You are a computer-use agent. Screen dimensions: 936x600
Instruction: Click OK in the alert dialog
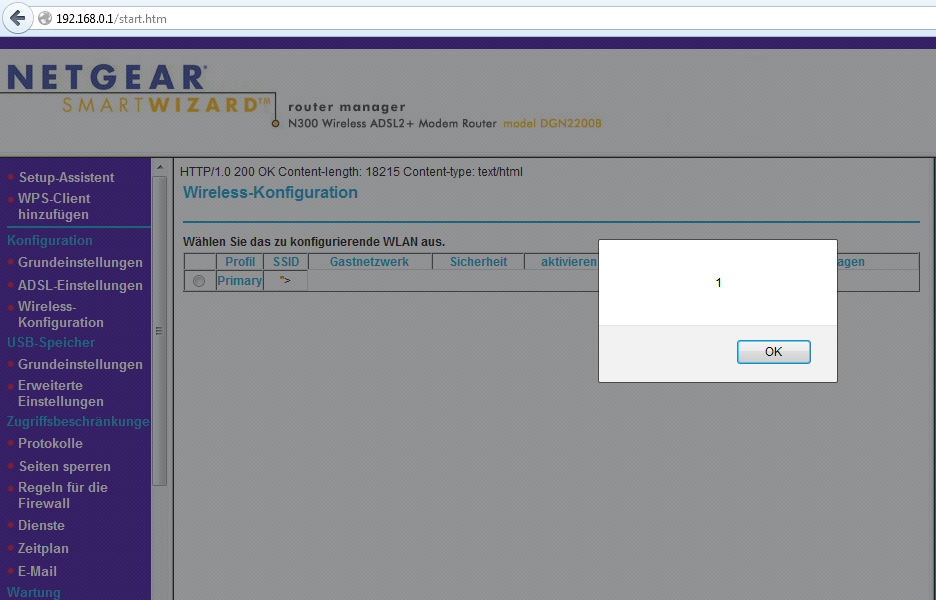[x=773, y=352]
